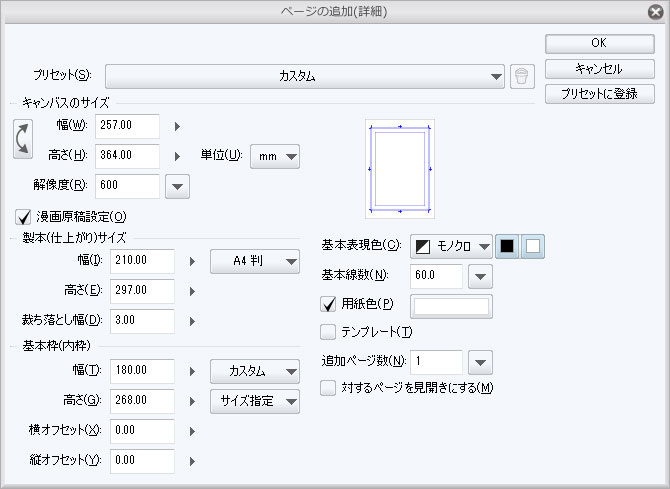670x489 pixels.
Task: Click the bleed width field 3.00
Action: point(142,321)
